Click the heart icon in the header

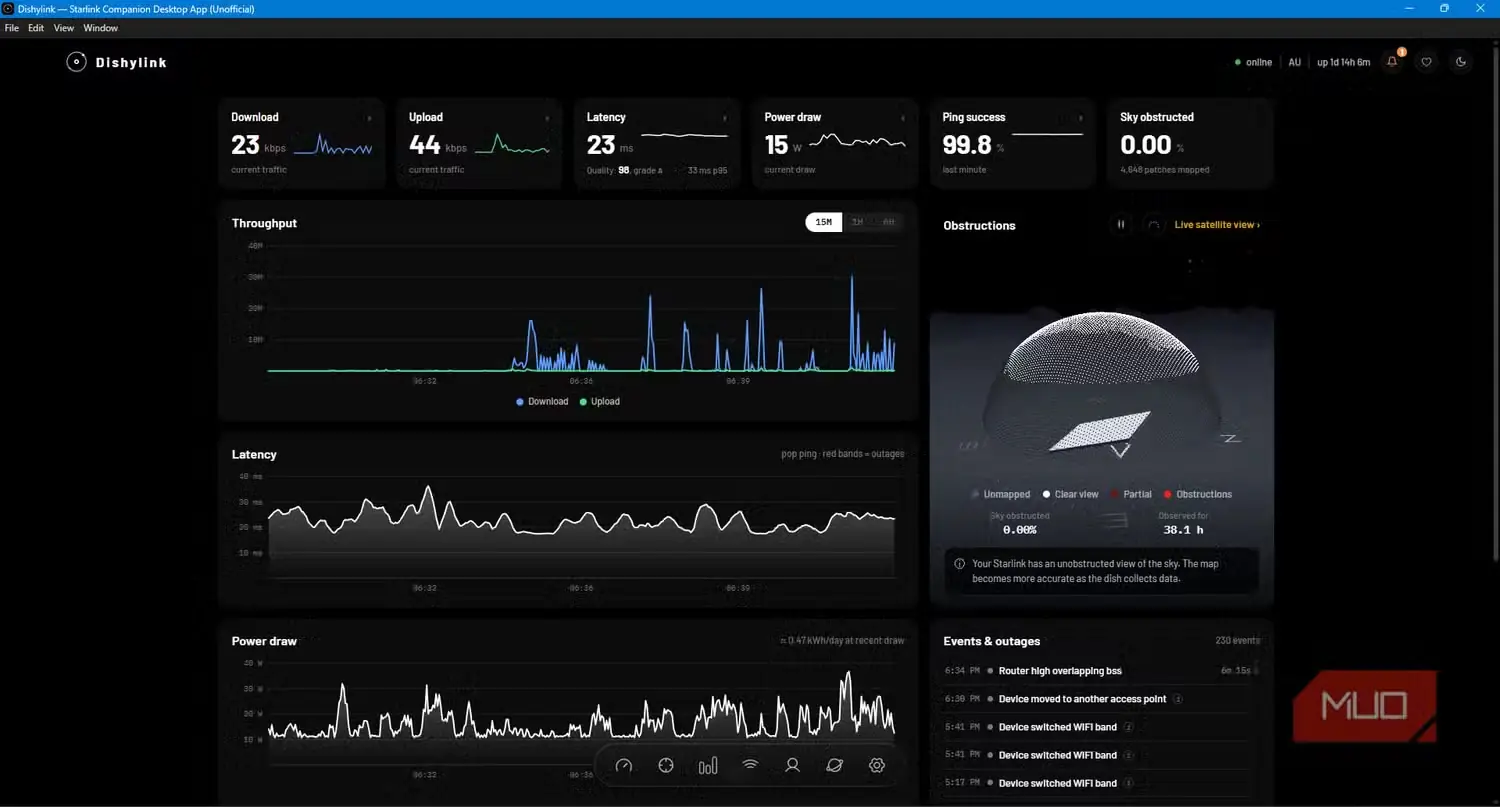[x=1427, y=62]
